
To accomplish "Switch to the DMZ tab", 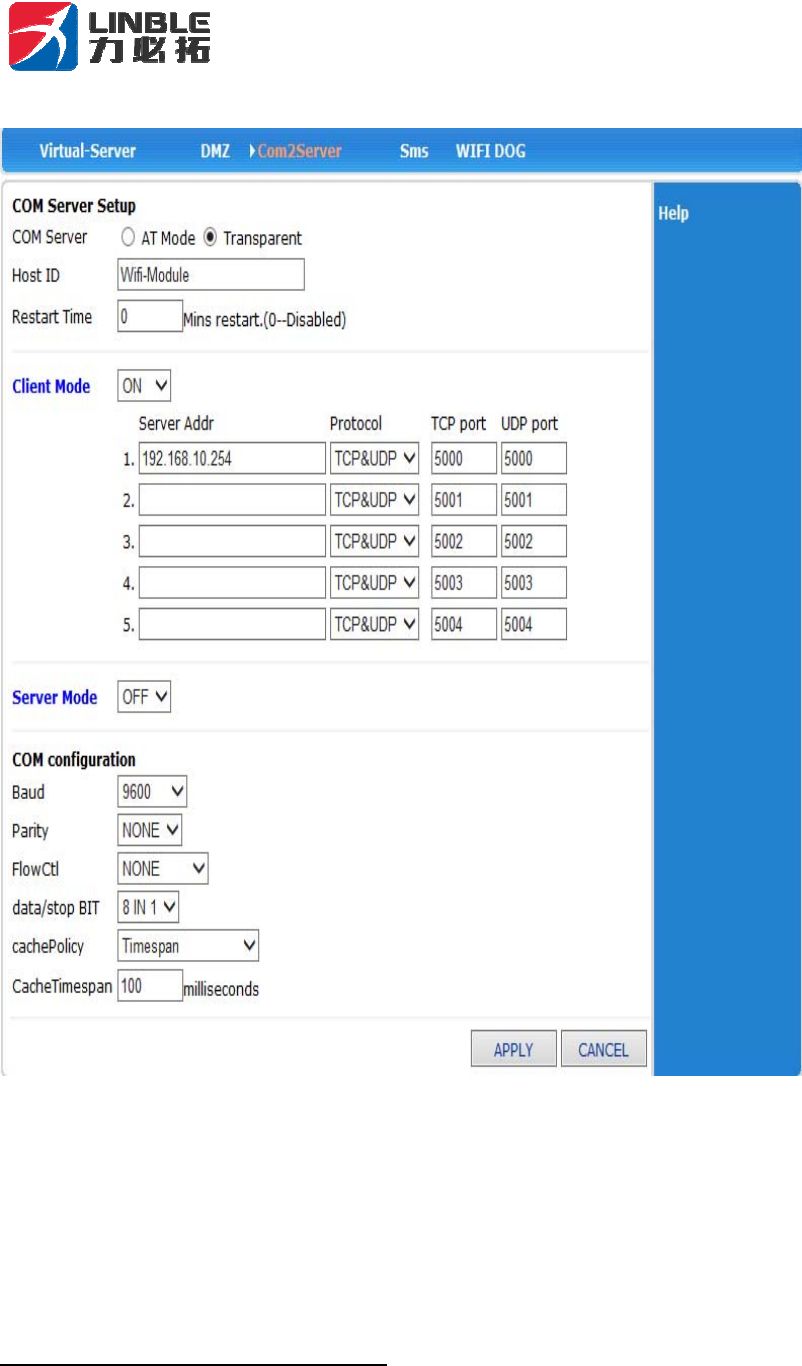I will pos(215,152).
